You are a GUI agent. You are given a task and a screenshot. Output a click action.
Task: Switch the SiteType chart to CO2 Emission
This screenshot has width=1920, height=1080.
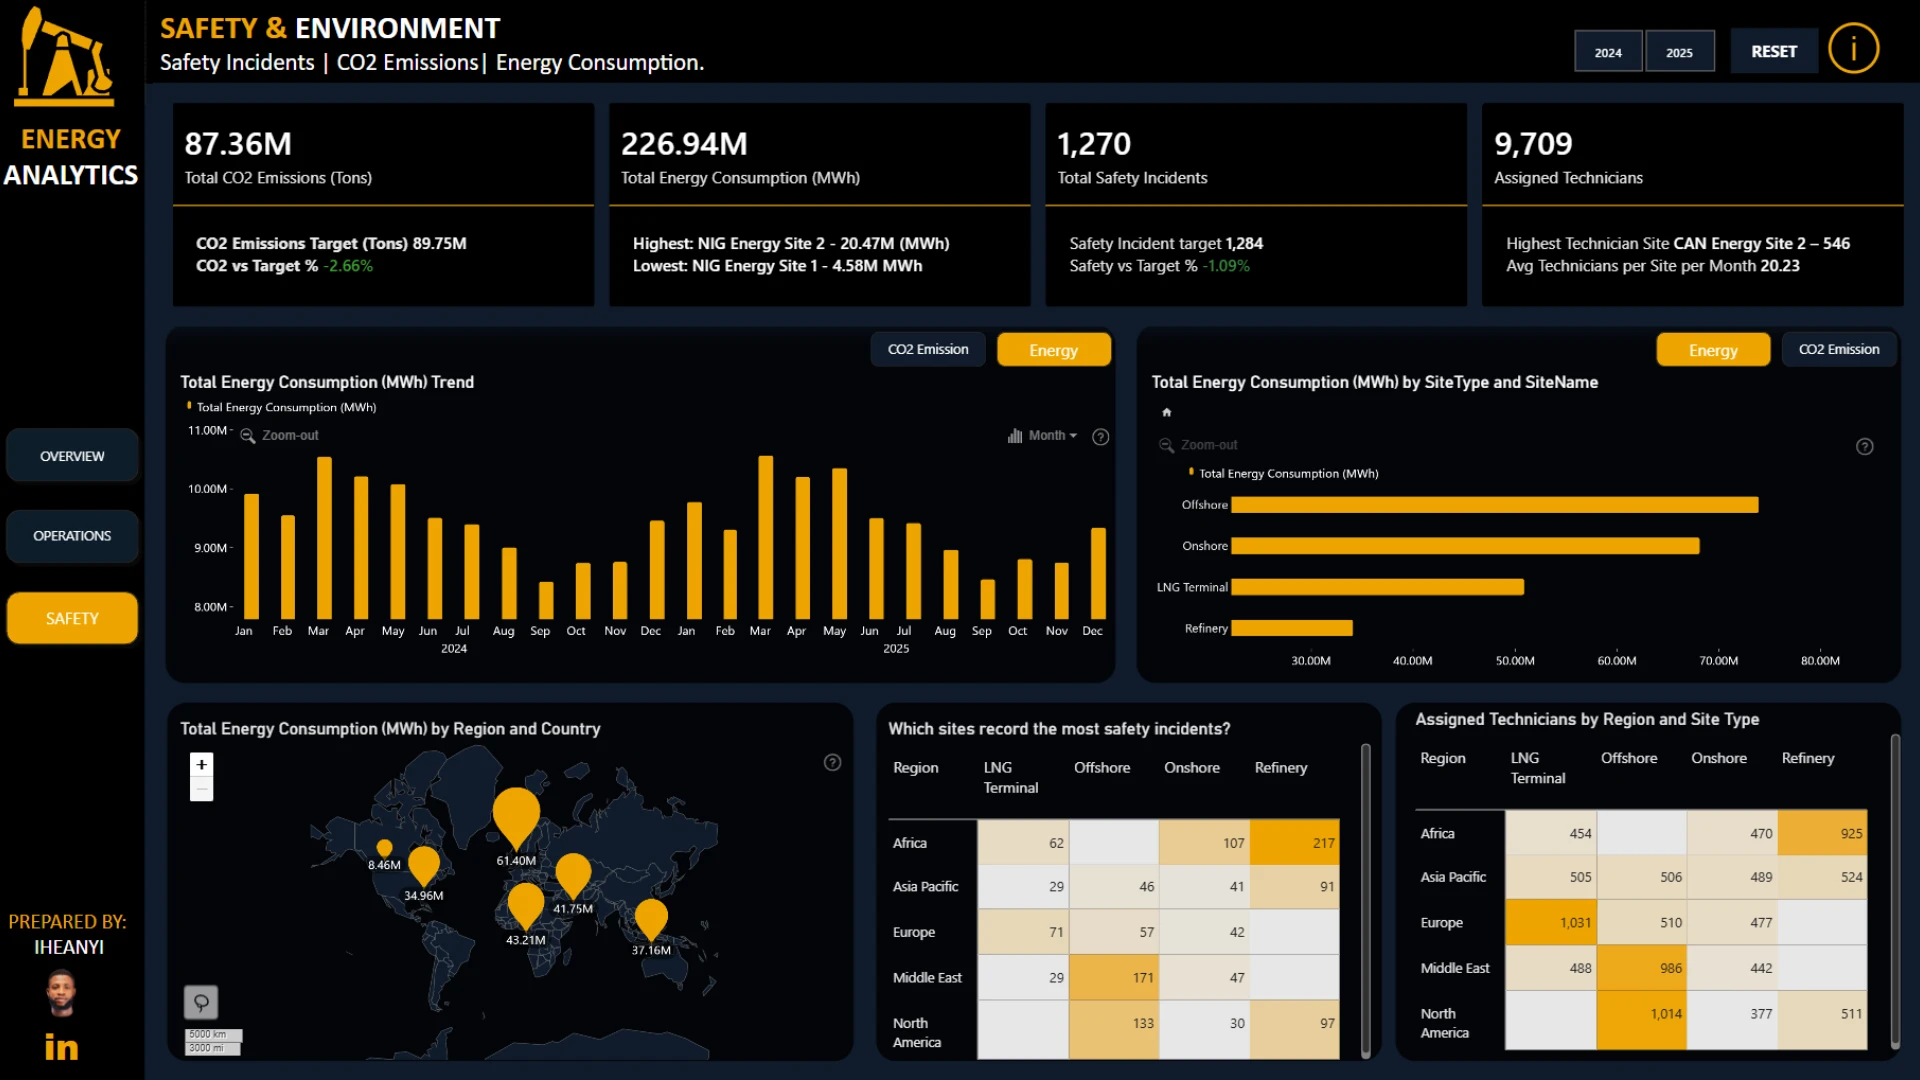click(x=1838, y=350)
